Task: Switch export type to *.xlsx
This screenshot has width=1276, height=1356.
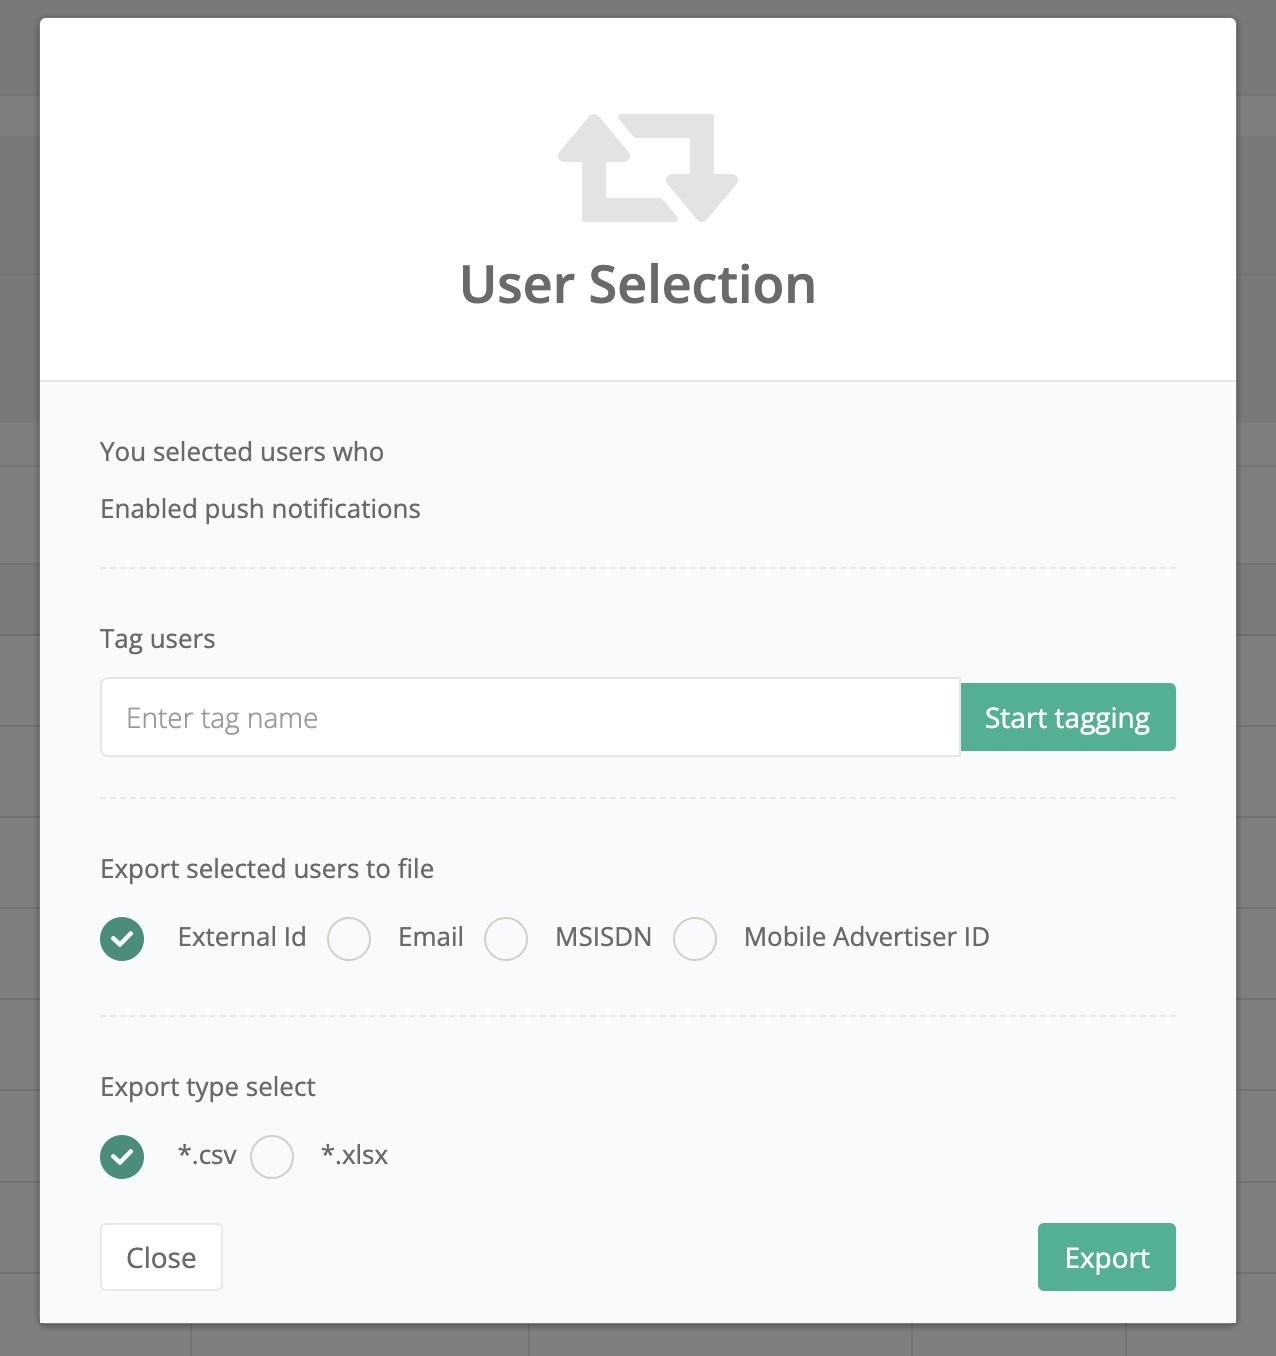Action: point(272,1157)
